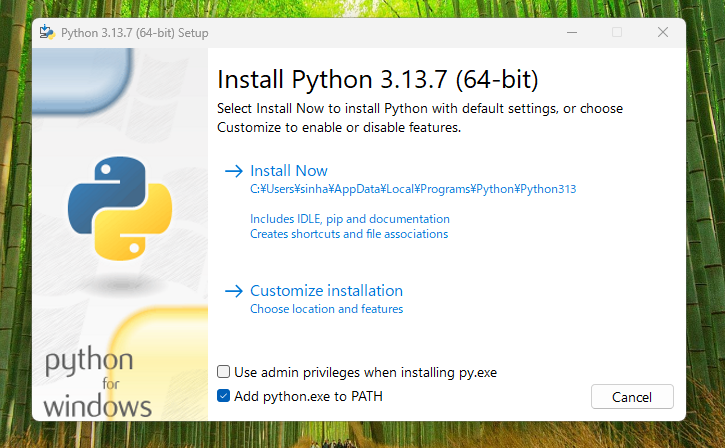Image resolution: width=725 pixels, height=448 pixels.
Task: Enable the admin privileges checkbox for py.exe
Action: (x=224, y=372)
